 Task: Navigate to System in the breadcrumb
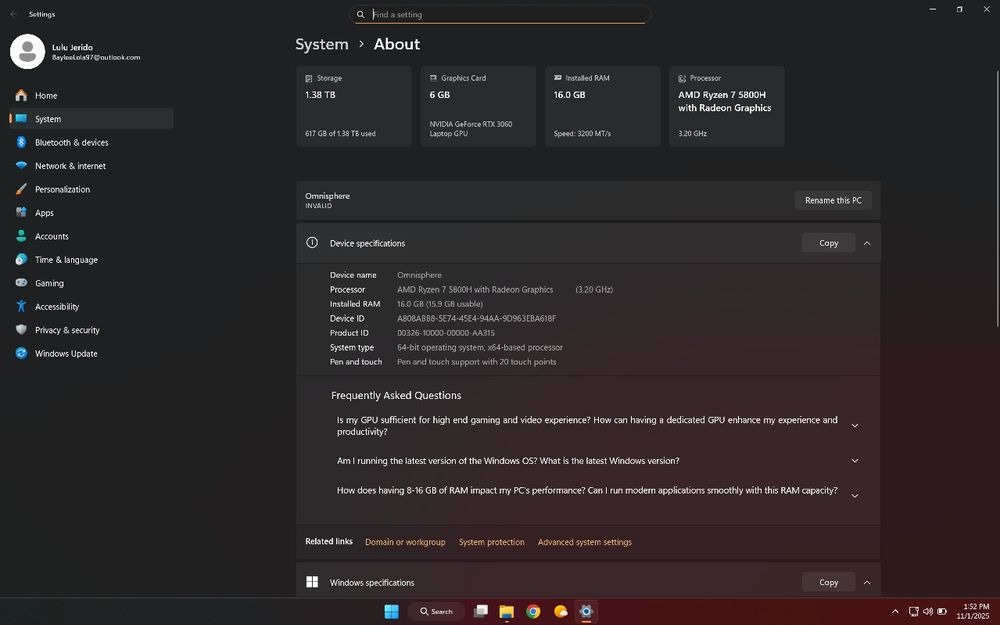tap(321, 44)
